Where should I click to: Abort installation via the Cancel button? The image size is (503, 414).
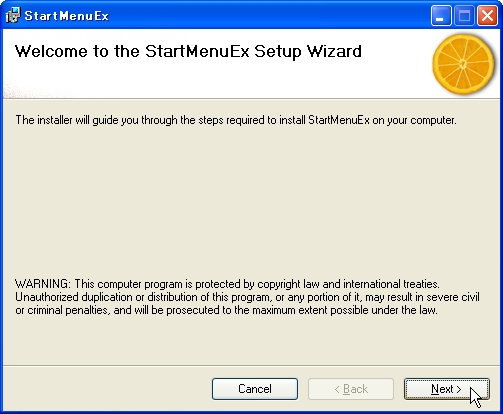[x=255, y=389]
